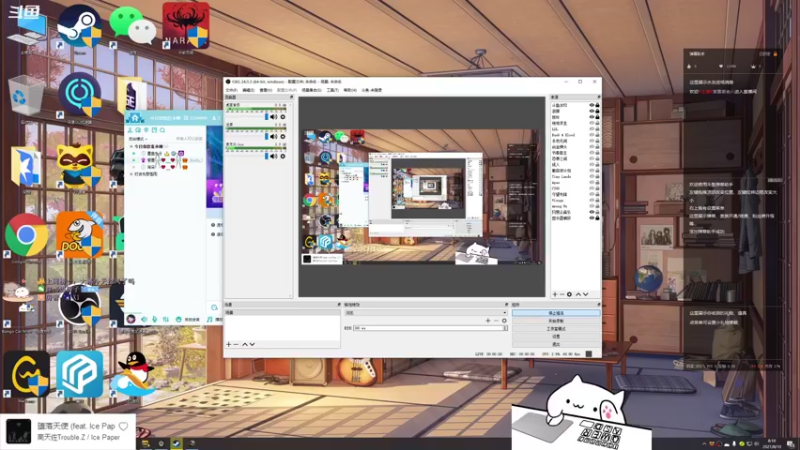The width and height of the screenshot is (800, 450).
Task: Toggle lock on Apex source
Action: [x=597, y=182]
